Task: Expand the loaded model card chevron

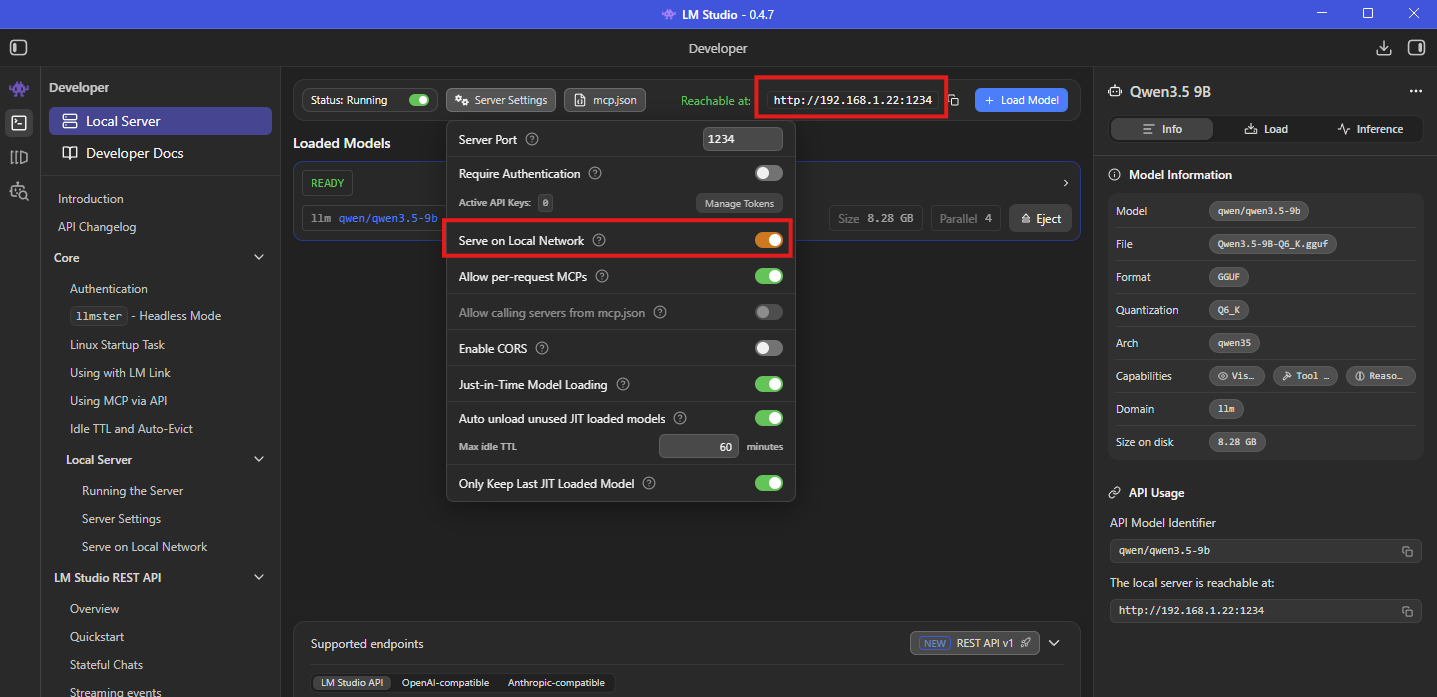Action: (1066, 183)
